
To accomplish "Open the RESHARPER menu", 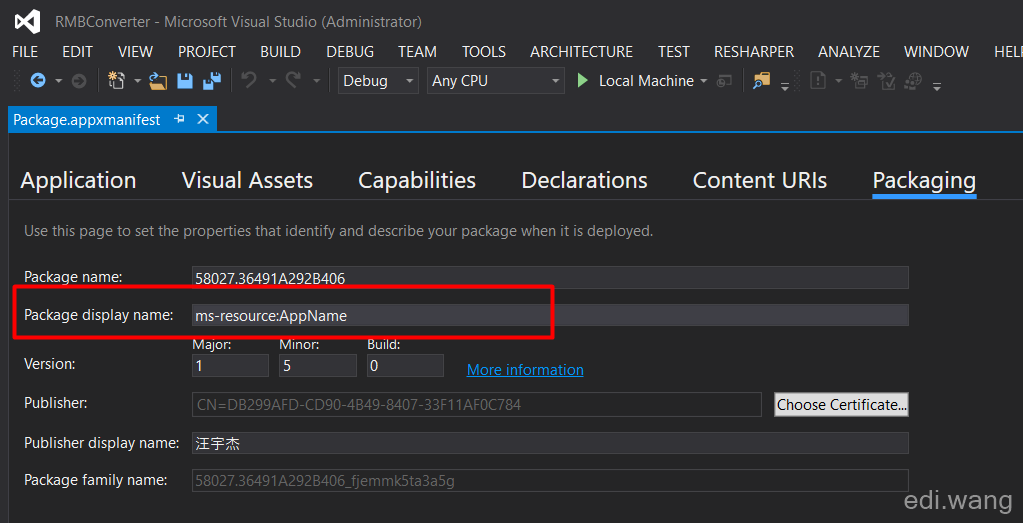I will (754, 52).
